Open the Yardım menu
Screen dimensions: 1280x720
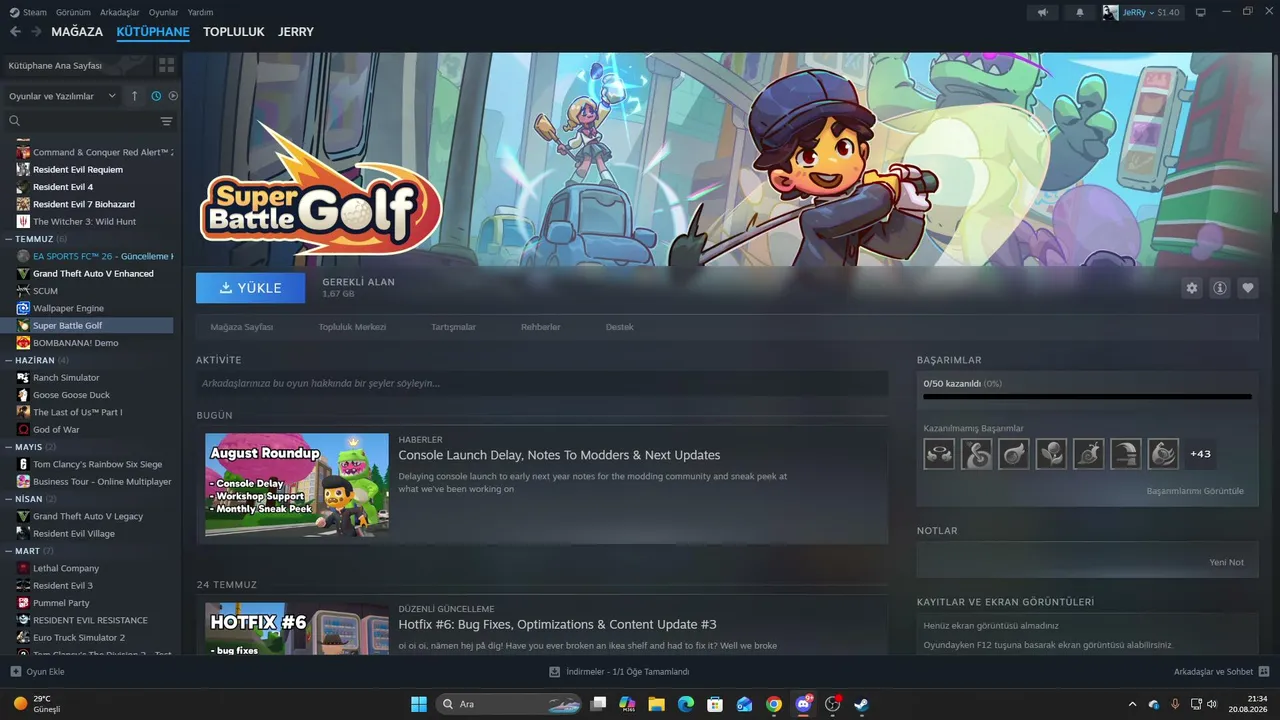click(200, 12)
